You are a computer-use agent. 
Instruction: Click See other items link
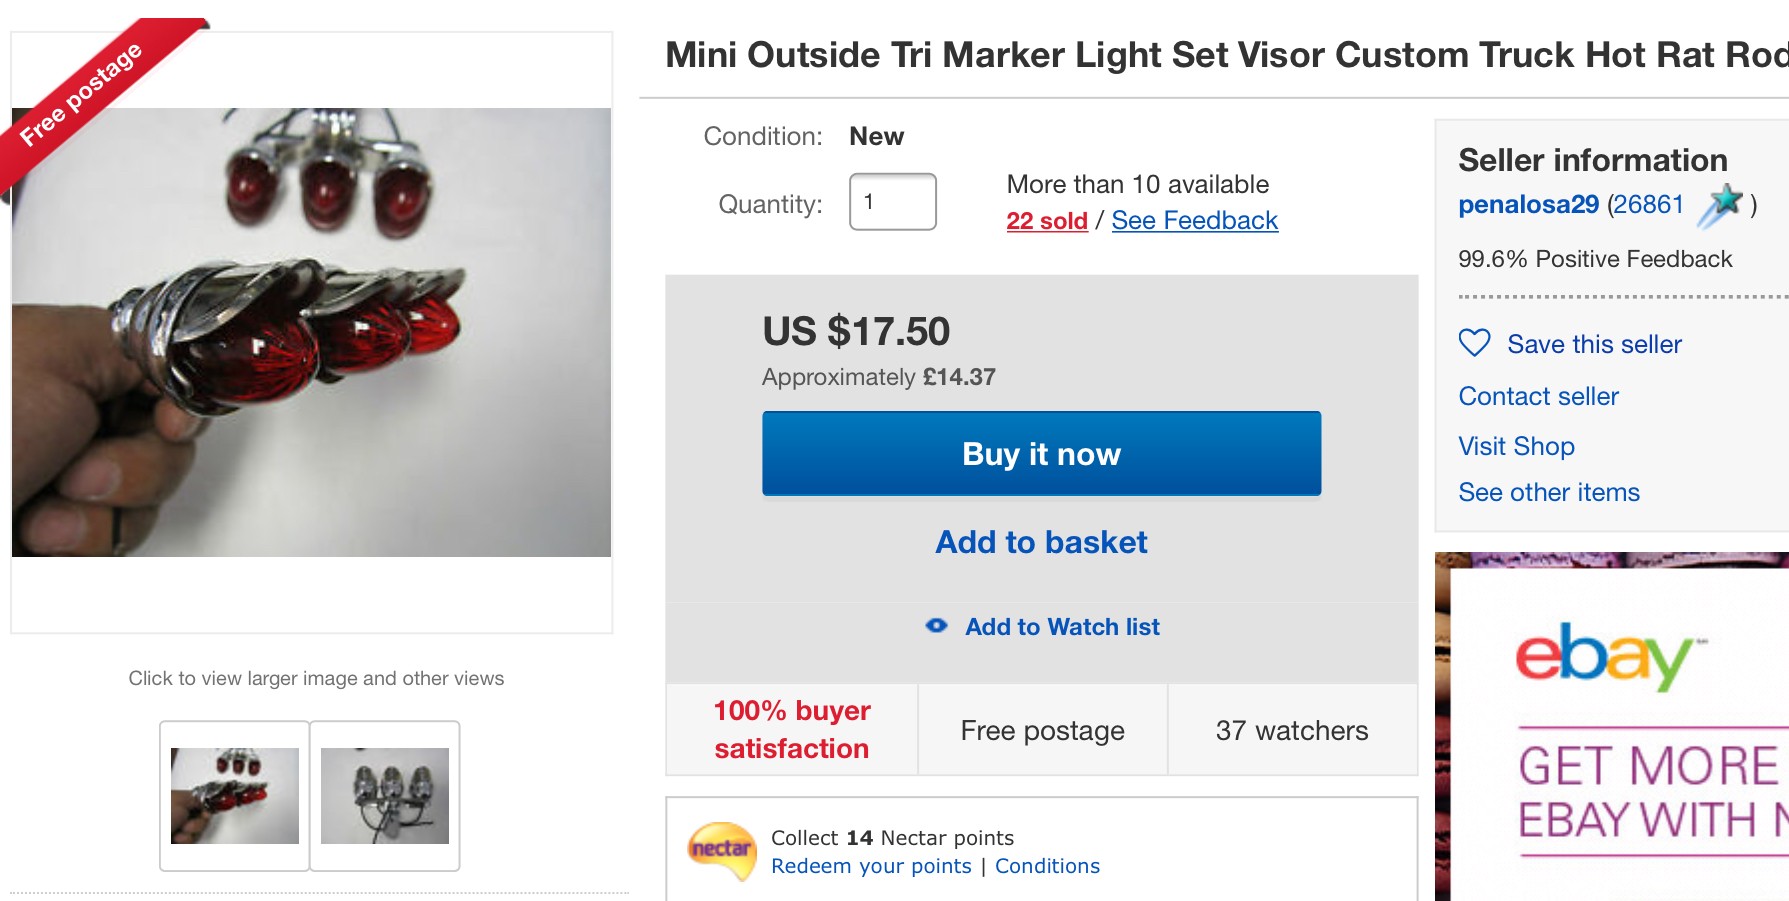1549,492
